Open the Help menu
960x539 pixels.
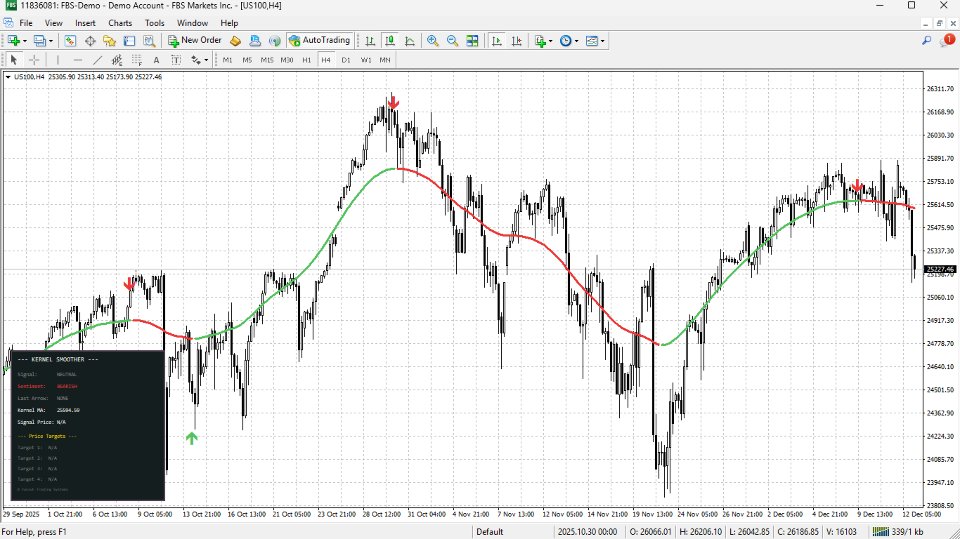pyautogui.click(x=229, y=23)
